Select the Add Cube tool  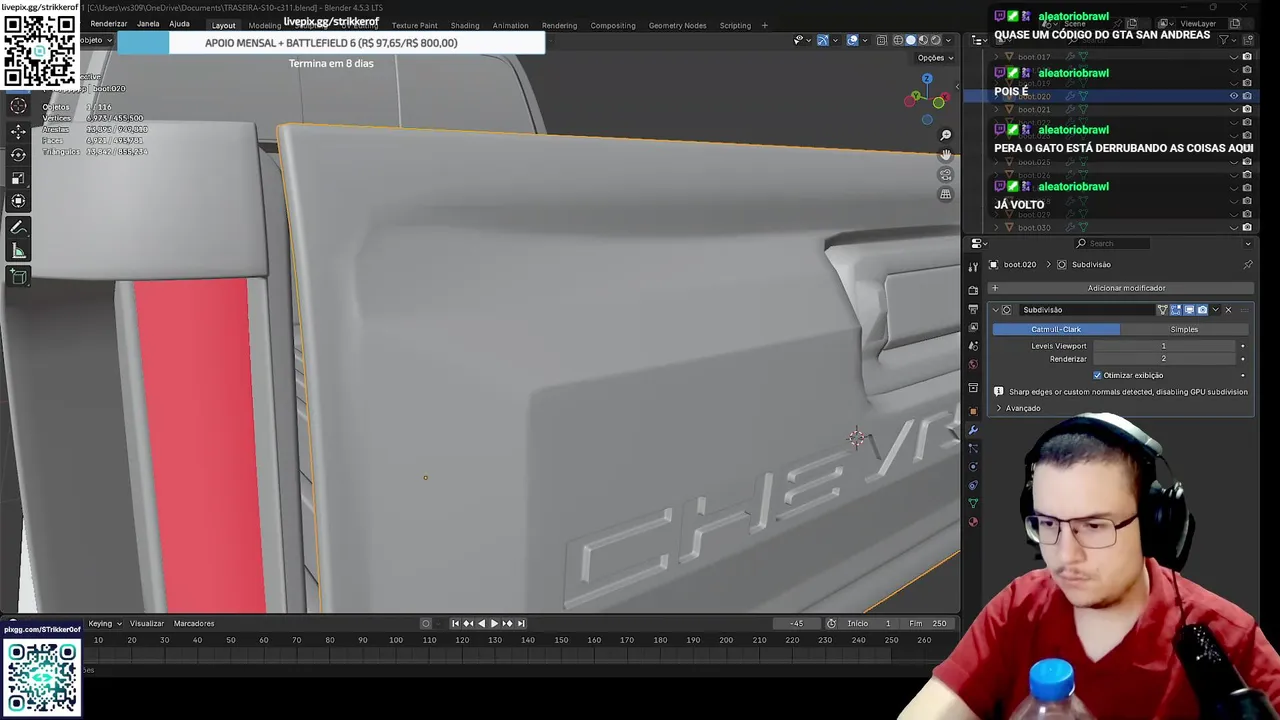click(x=18, y=277)
